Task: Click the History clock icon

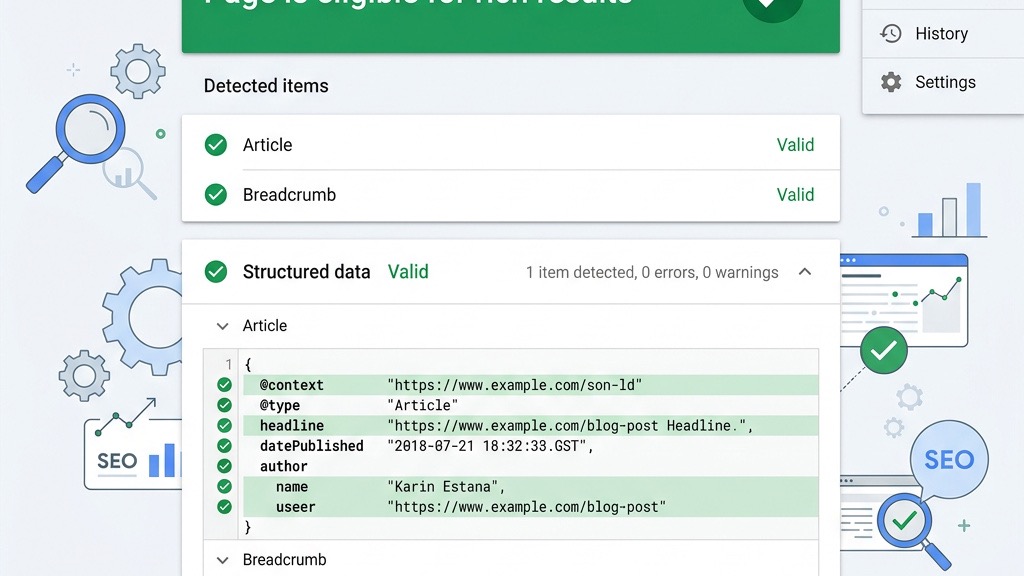Action: (x=890, y=34)
